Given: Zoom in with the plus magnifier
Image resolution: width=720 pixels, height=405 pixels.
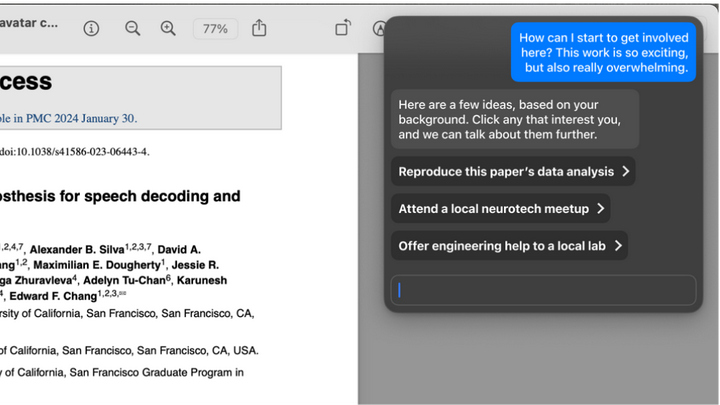Looking at the screenshot, I should [x=168, y=29].
